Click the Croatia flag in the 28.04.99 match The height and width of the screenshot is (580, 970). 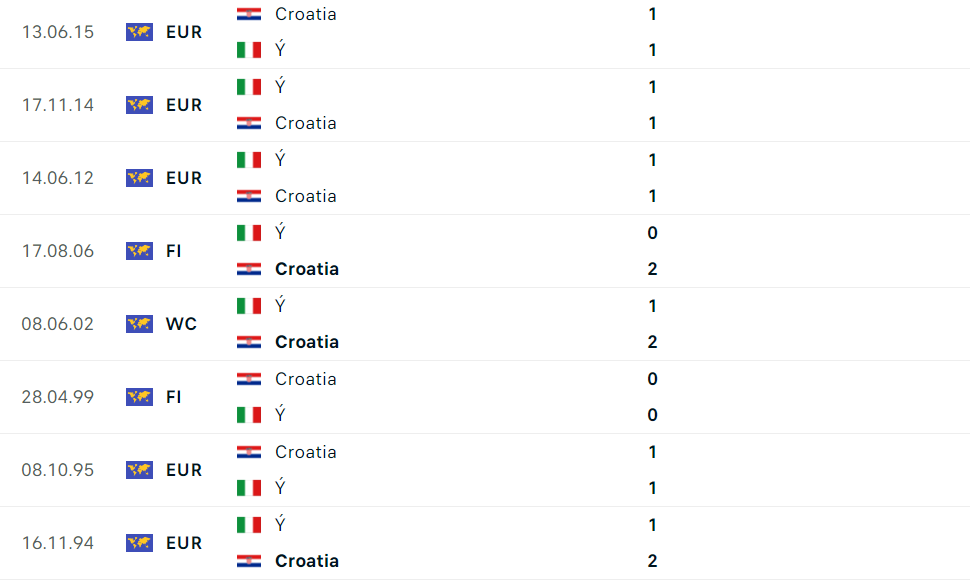click(249, 379)
